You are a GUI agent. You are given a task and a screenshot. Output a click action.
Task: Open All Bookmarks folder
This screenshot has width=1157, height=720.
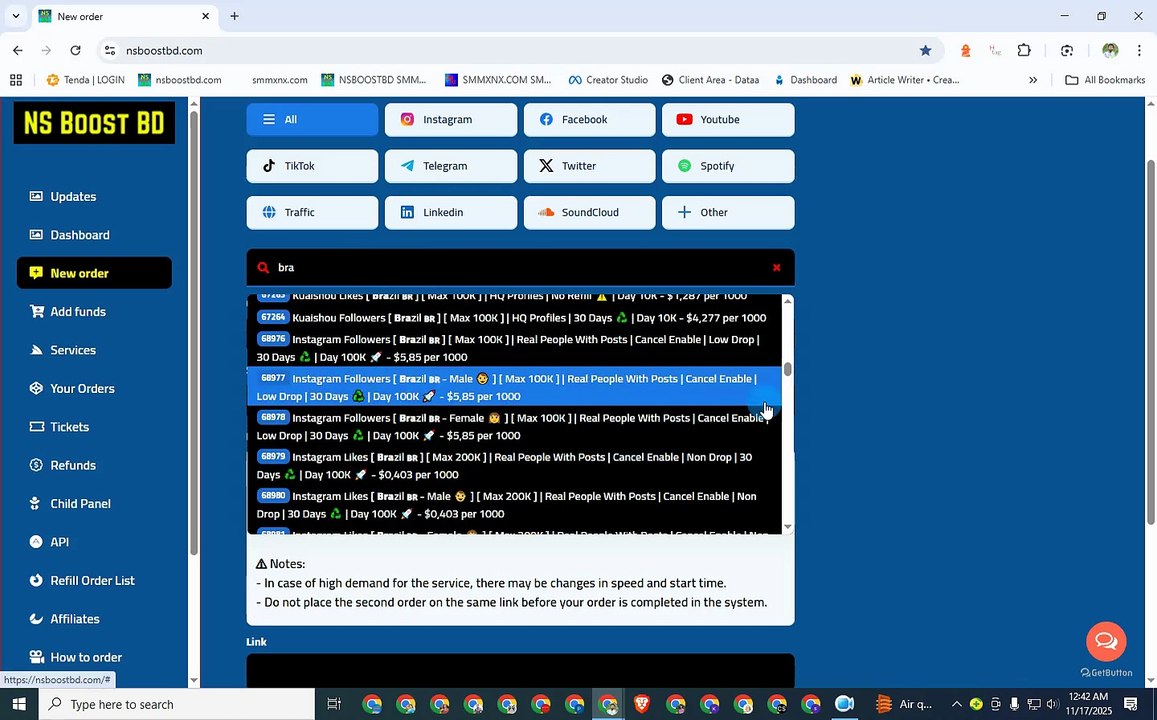(1105, 80)
